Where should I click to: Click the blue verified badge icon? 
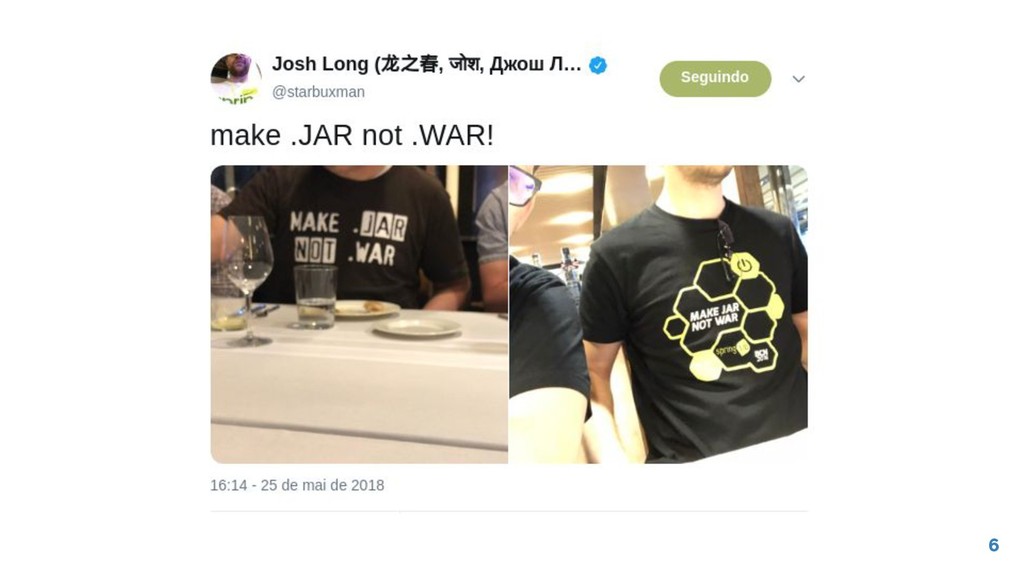tap(598, 65)
